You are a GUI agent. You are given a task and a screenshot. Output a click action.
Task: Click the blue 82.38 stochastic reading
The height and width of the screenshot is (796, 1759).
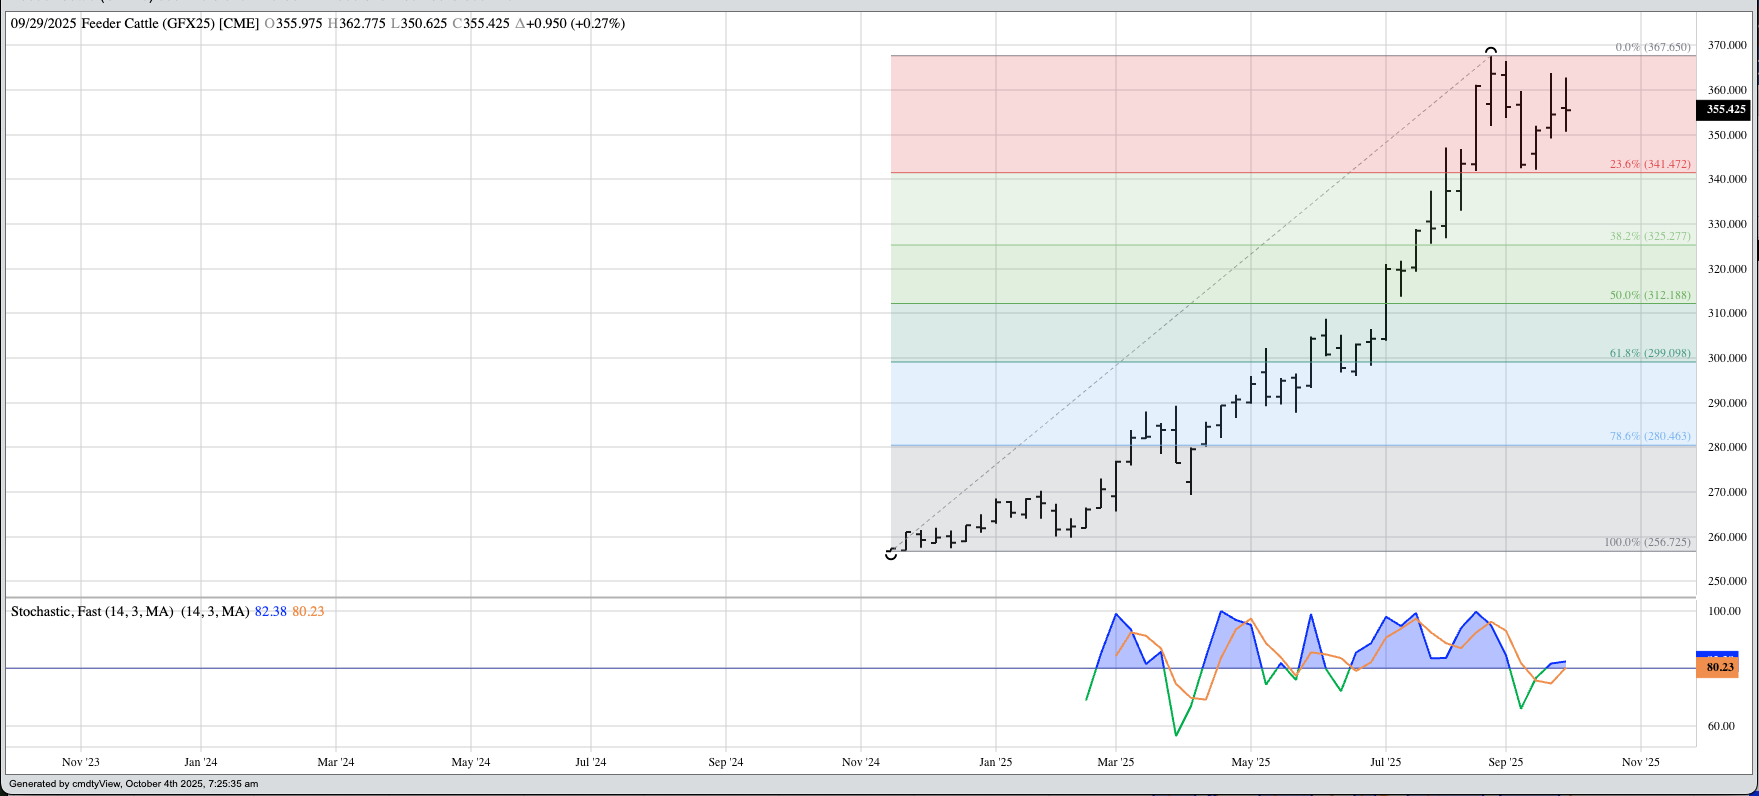point(270,611)
